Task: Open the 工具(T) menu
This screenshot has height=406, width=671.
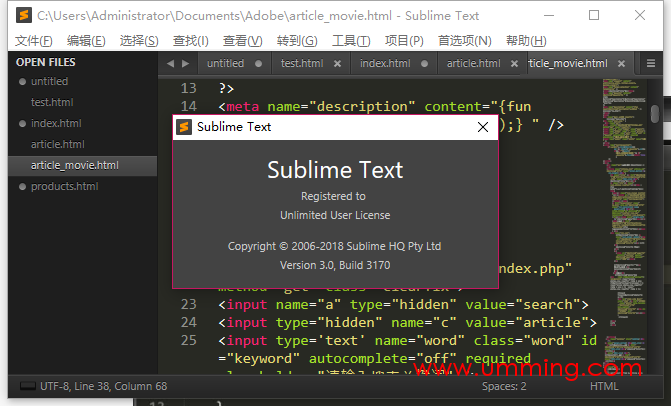Action: tap(351, 41)
